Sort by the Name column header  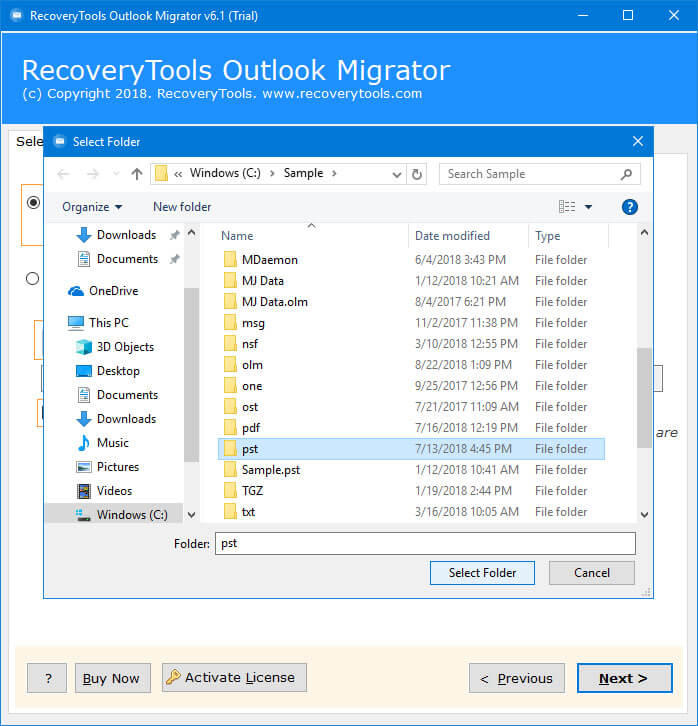[x=237, y=236]
